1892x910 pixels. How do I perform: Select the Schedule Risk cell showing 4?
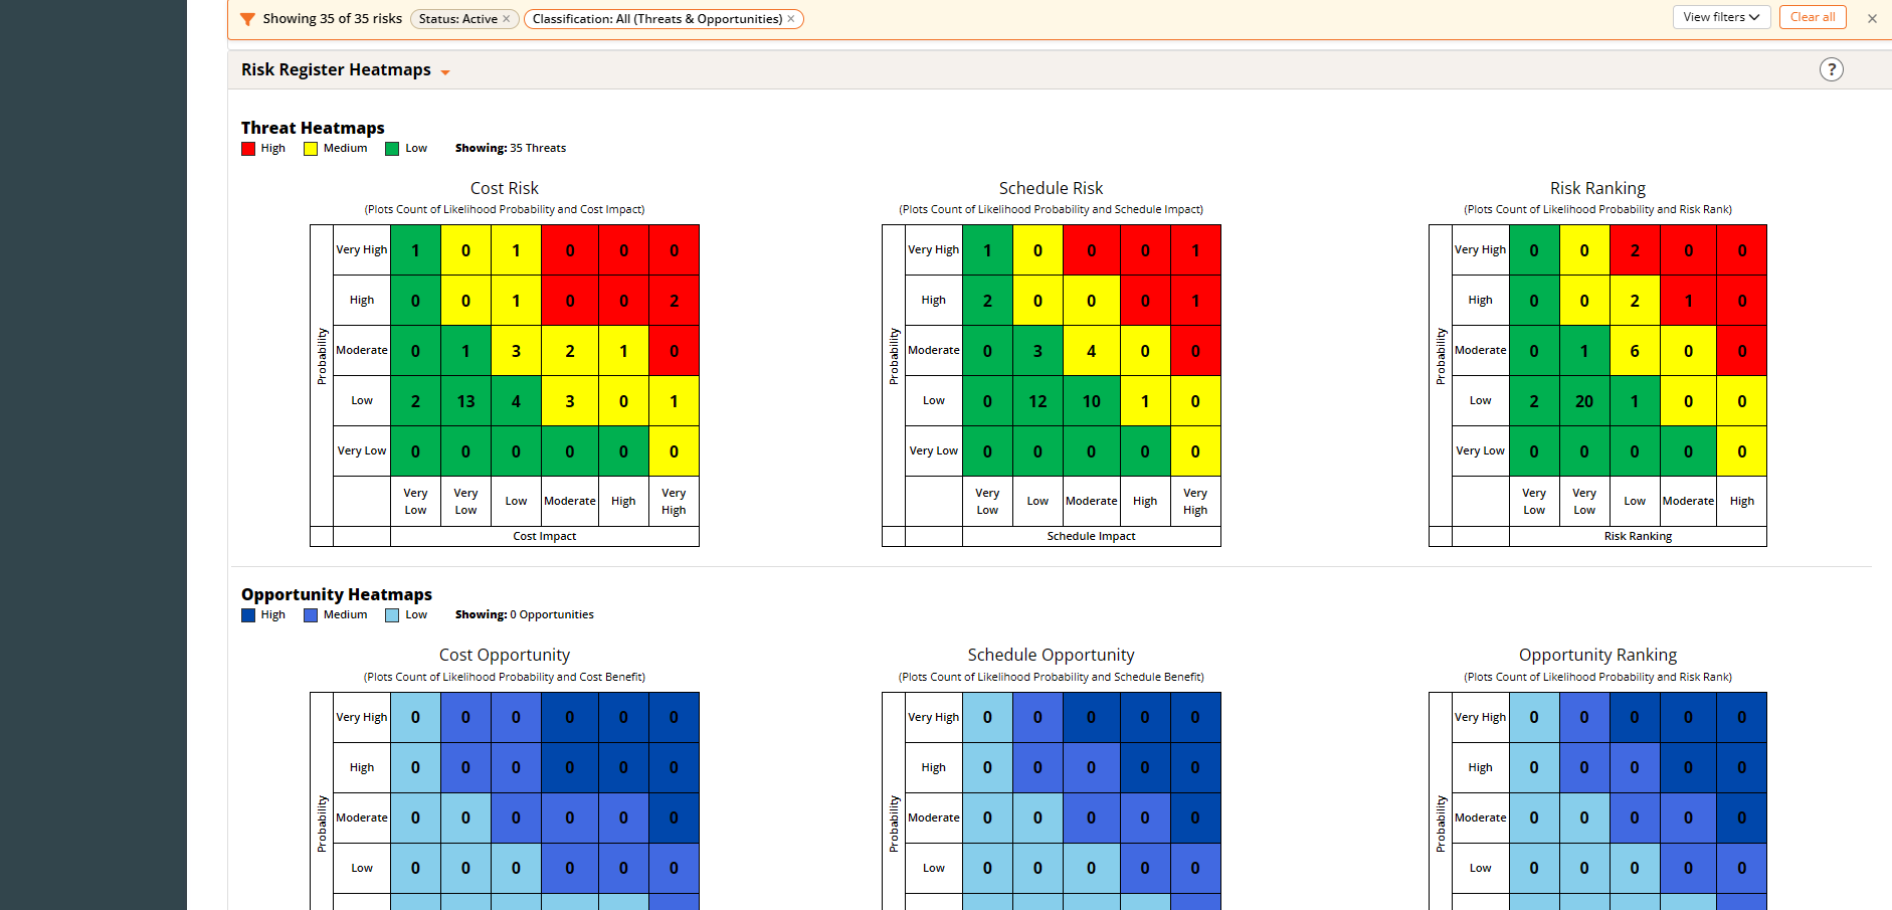pyautogui.click(x=1091, y=351)
